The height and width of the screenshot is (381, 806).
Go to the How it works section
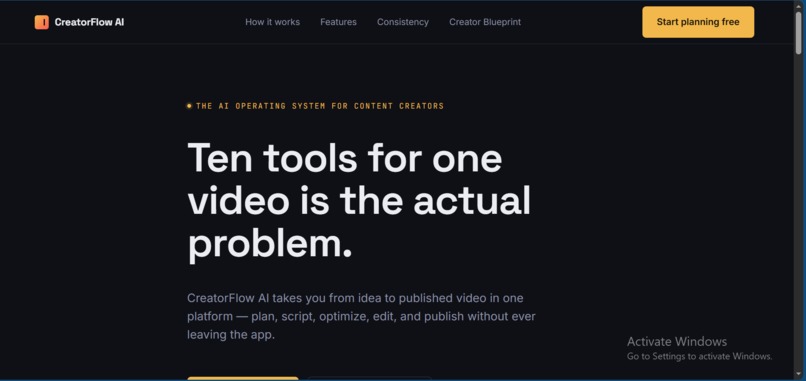tap(272, 22)
